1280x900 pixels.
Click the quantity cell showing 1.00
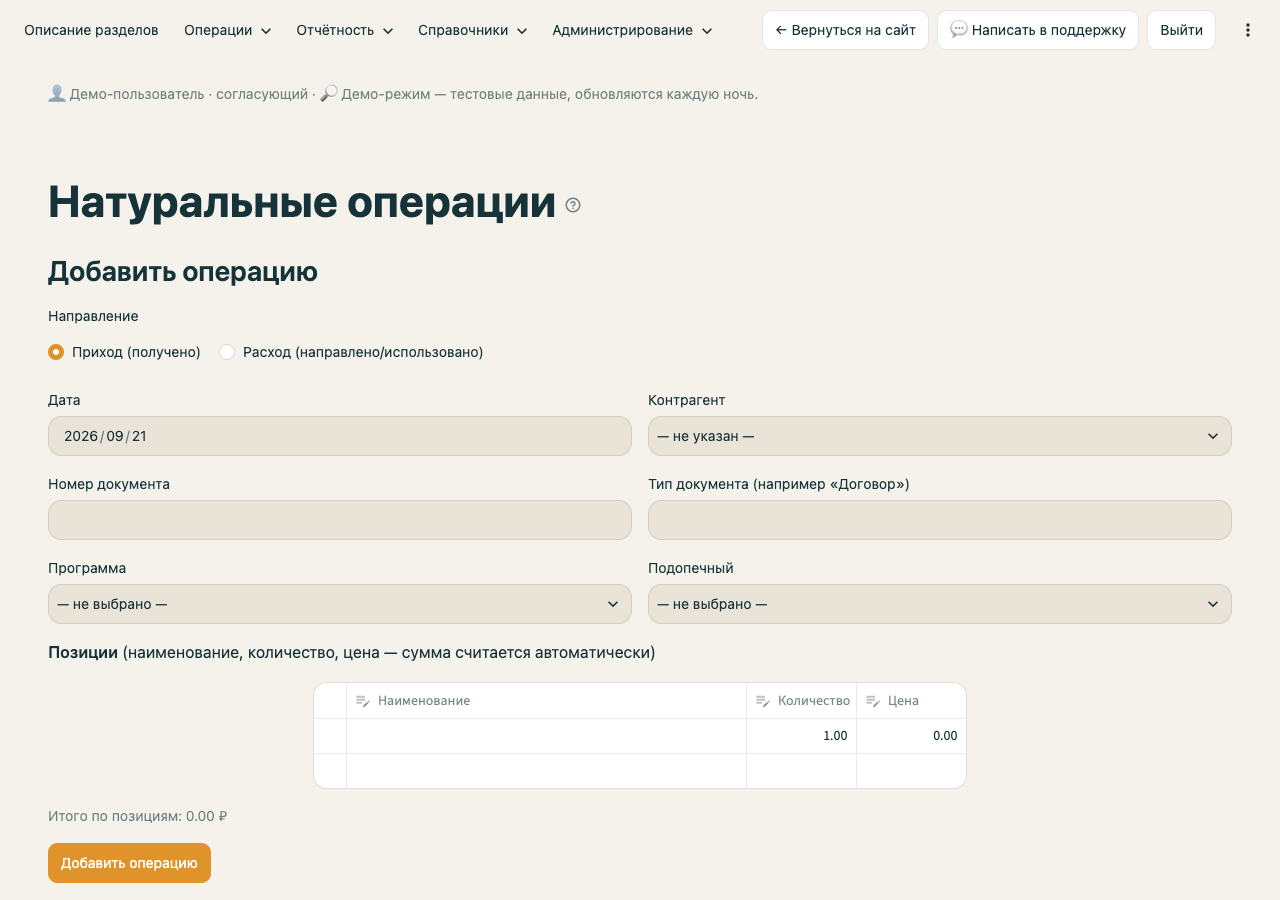(801, 736)
